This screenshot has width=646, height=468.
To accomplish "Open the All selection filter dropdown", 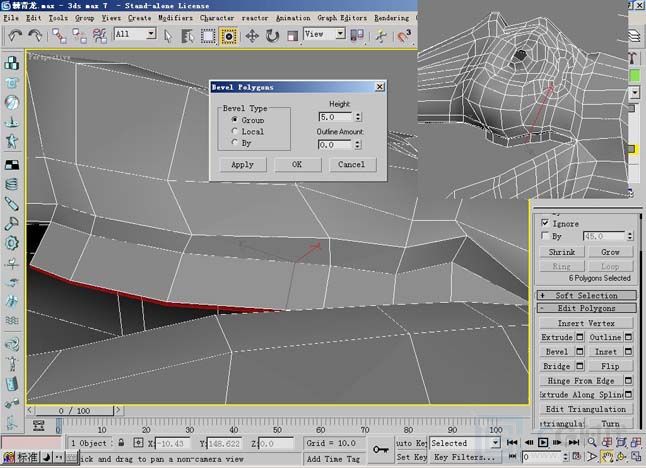I will click(x=152, y=34).
